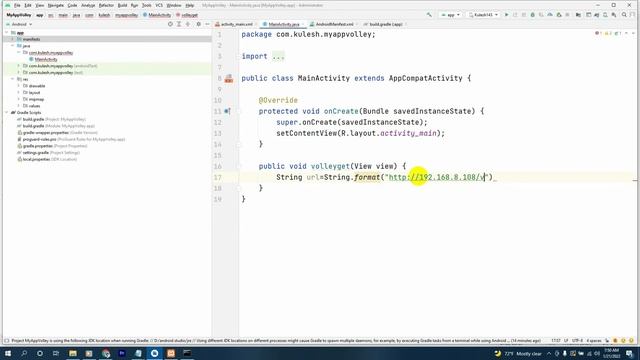This screenshot has height=360, width=640.
Task: Click volleyget in the breadcrumb bar
Action: click(x=187, y=15)
